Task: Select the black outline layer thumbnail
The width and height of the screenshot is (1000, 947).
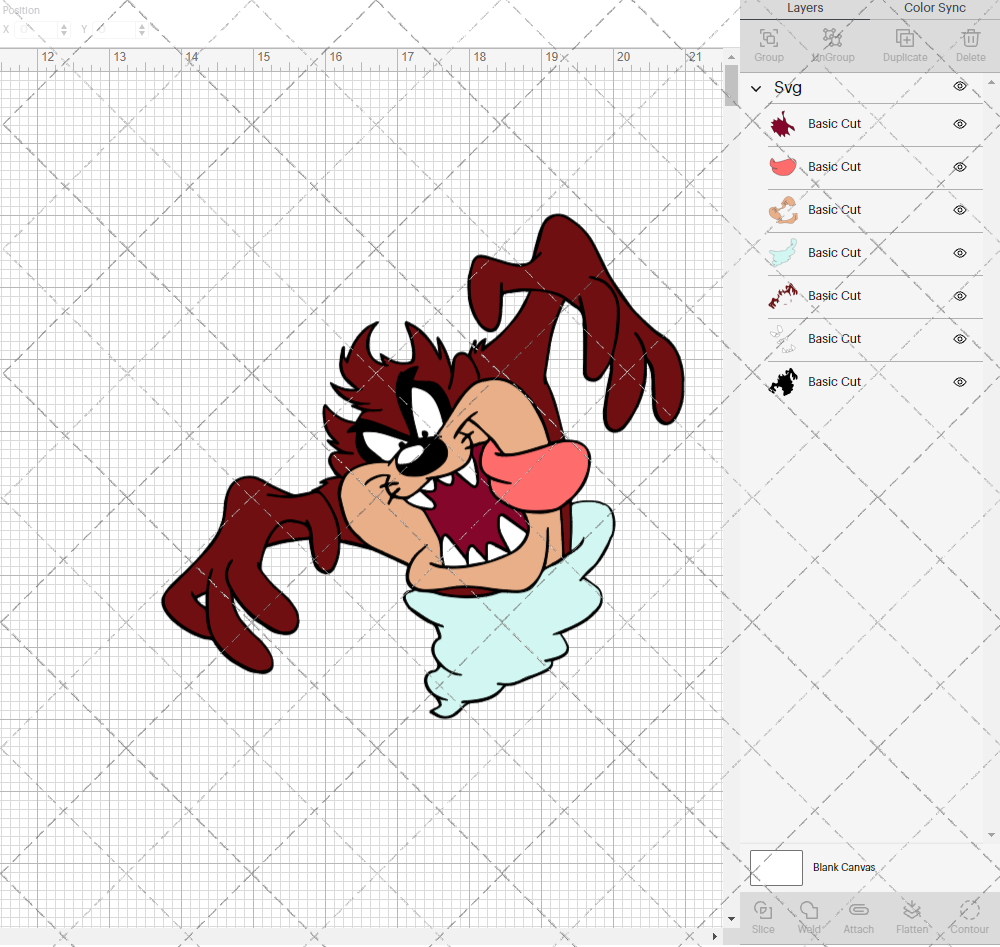Action: 783,381
